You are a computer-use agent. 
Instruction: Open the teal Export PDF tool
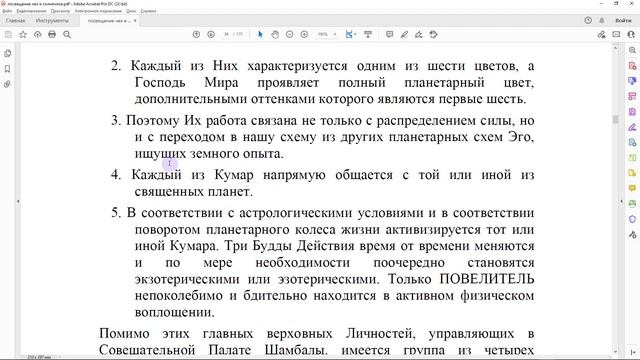coord(632,142)
